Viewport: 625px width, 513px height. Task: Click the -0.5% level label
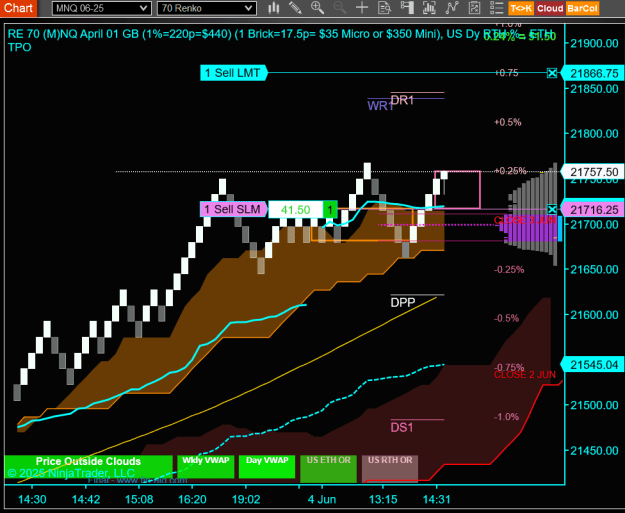pyautogui.click(x=506, y=318)
